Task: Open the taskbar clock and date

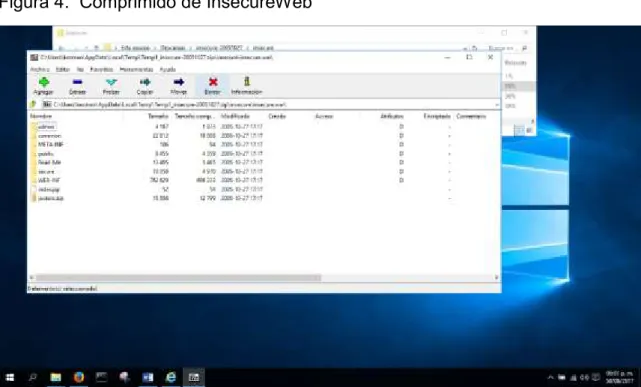Action: [619, 377]
